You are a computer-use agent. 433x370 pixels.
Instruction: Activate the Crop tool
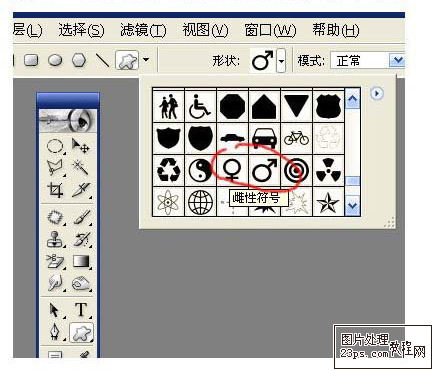(55, 190)
